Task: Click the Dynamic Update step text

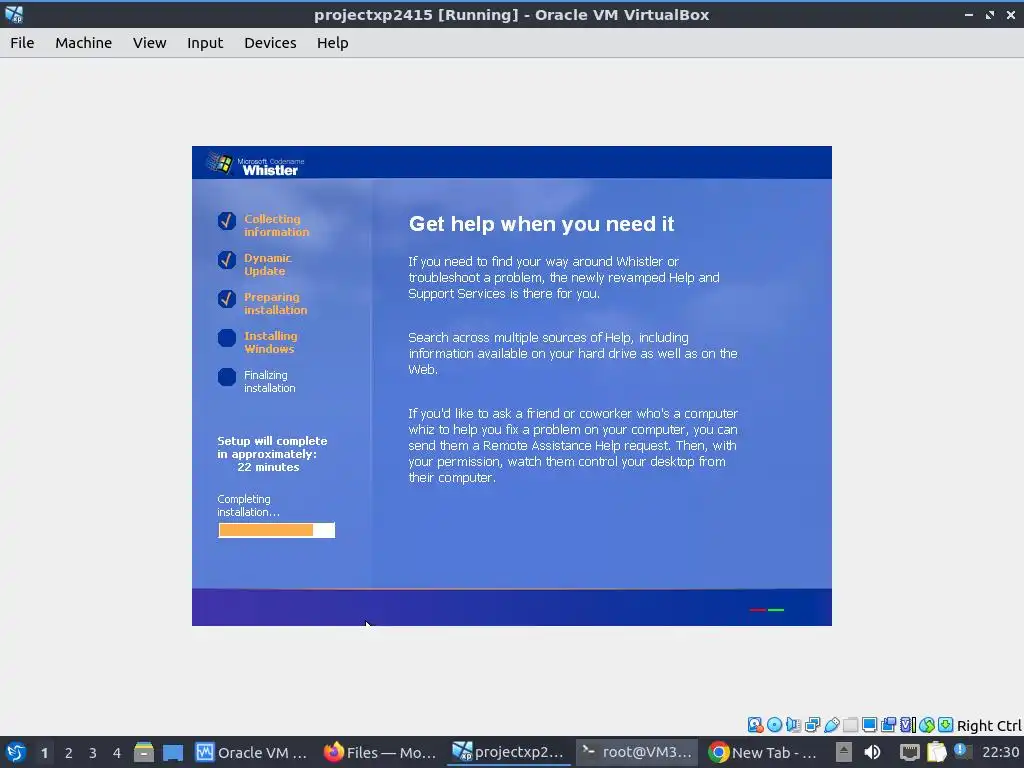Action: point(268,264)
